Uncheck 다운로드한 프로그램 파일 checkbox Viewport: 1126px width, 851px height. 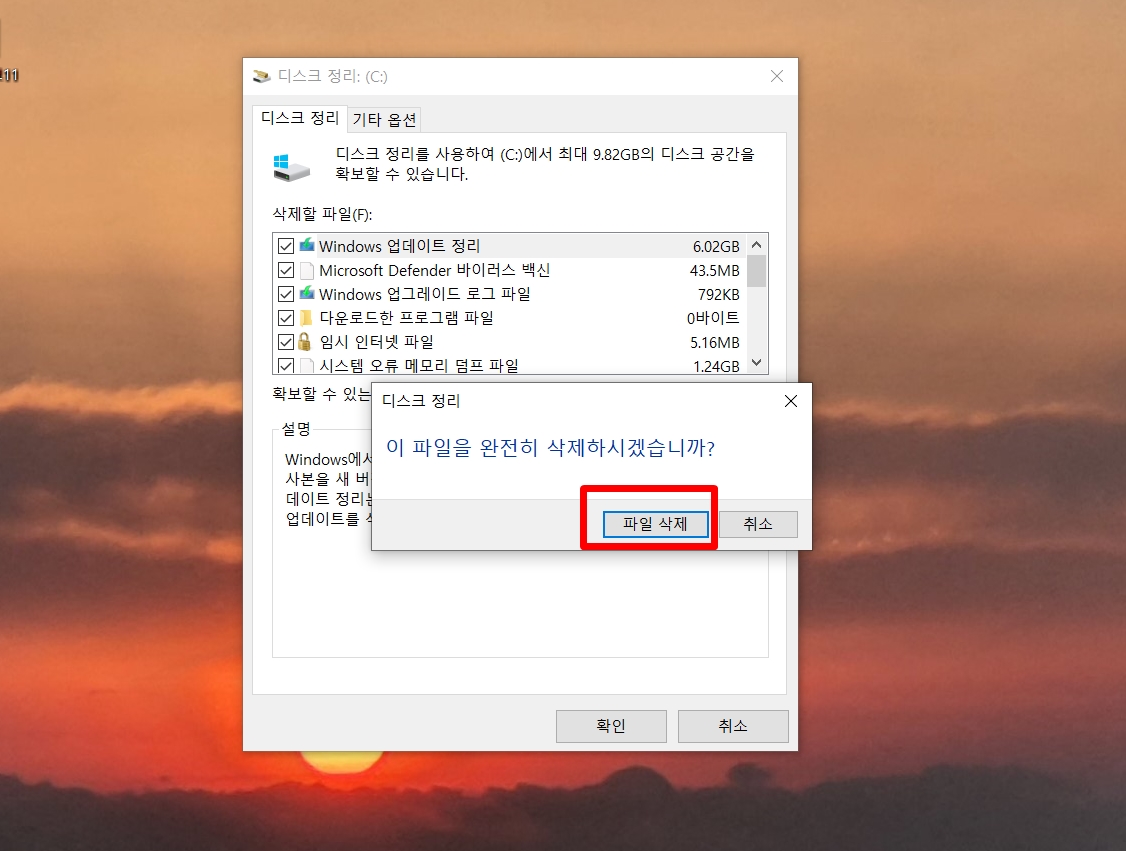tap(286, 318)
